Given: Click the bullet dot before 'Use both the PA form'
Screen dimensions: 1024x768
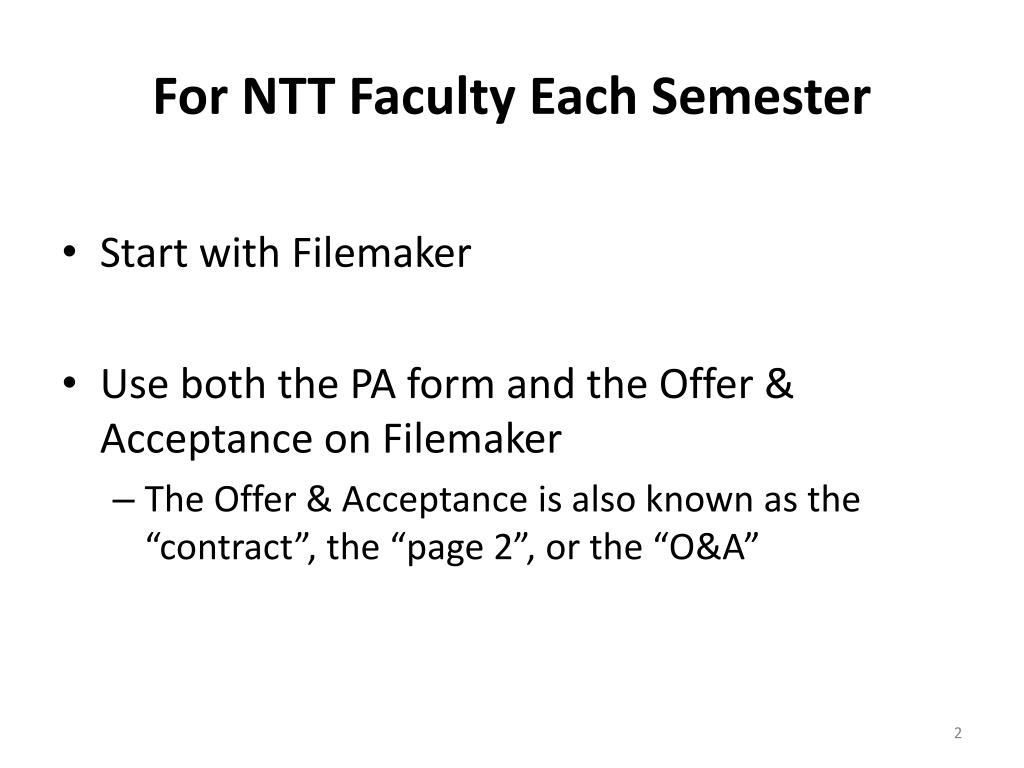Looking at the screenshot, I should coord(70,383).
